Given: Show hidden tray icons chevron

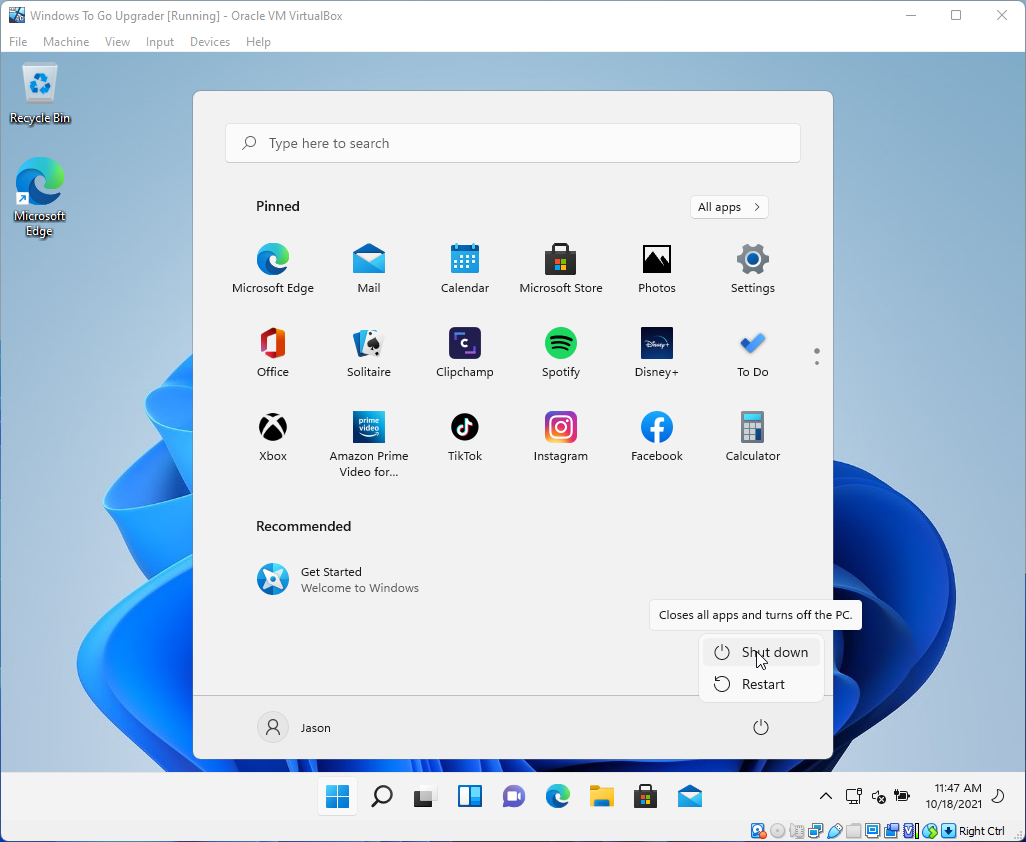Looking at the screenshot, I should pos(826,796).
